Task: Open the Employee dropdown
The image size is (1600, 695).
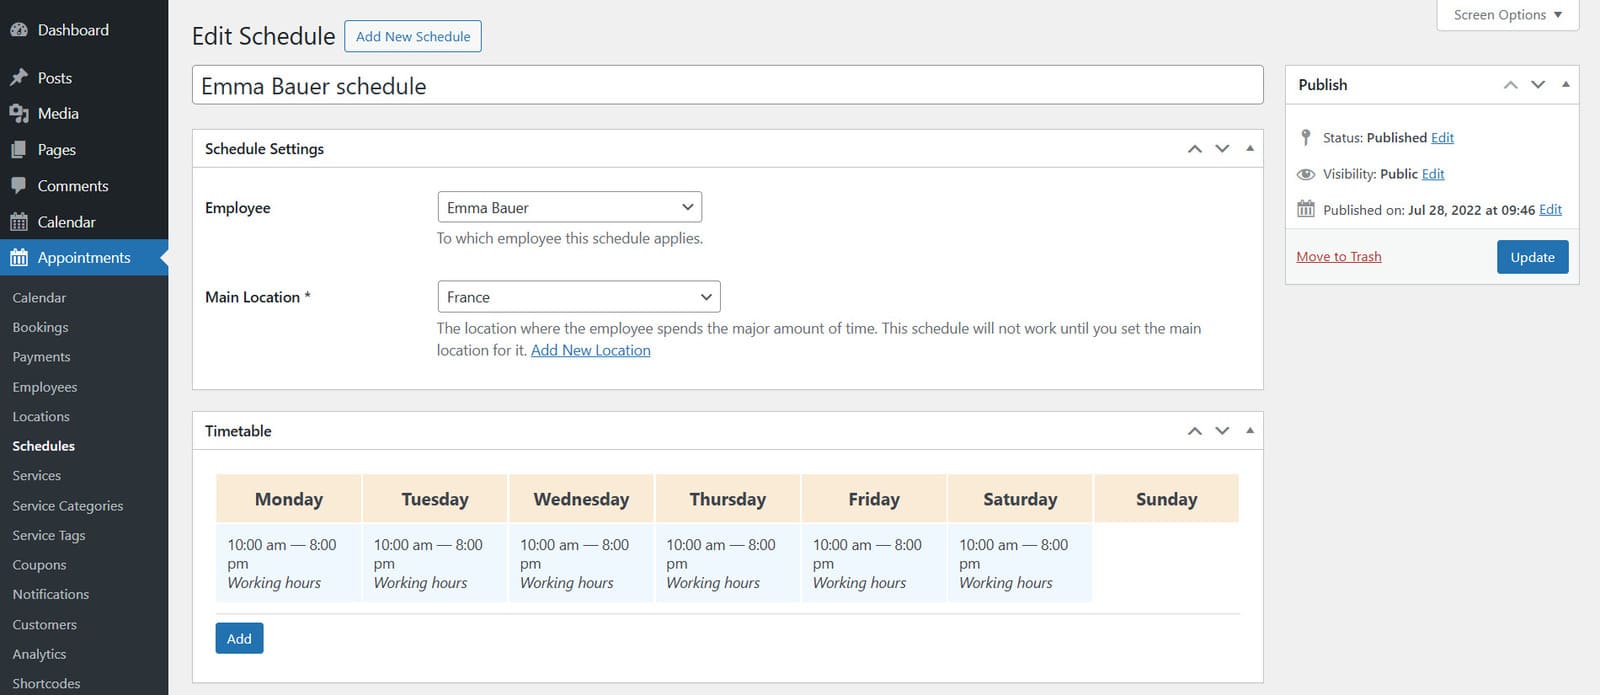Action: [570, 207]
